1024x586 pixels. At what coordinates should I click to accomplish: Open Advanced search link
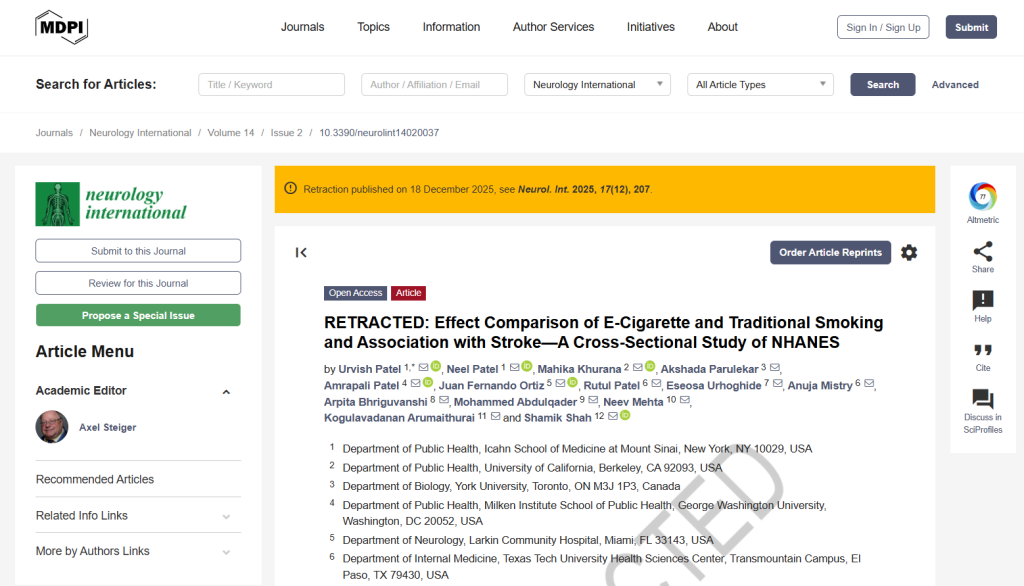(955, 84)
